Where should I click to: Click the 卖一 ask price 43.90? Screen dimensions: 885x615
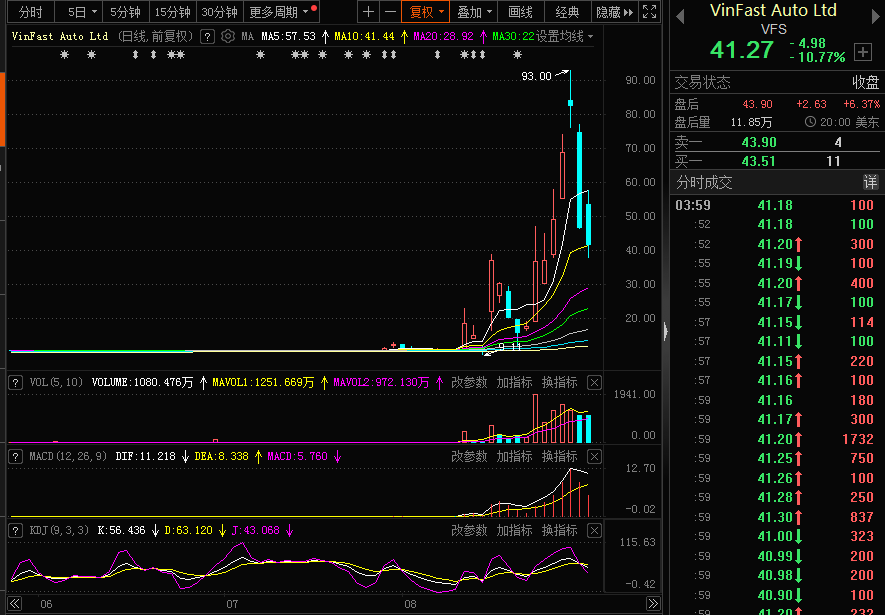click(x=759, y=142)
